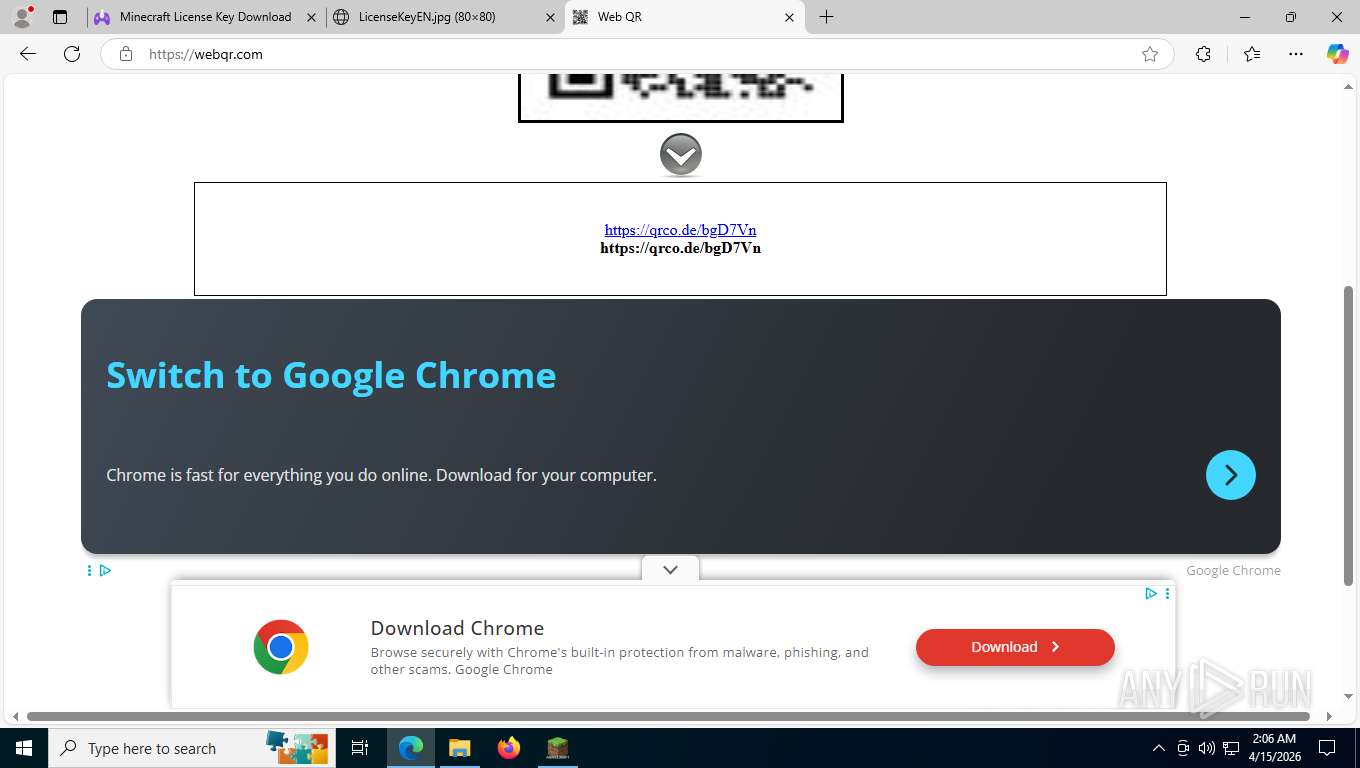Click the scroll-down arrow of scrollbar
Image resolution: width=1360 pixels, height=768 pixels.
1348,697
